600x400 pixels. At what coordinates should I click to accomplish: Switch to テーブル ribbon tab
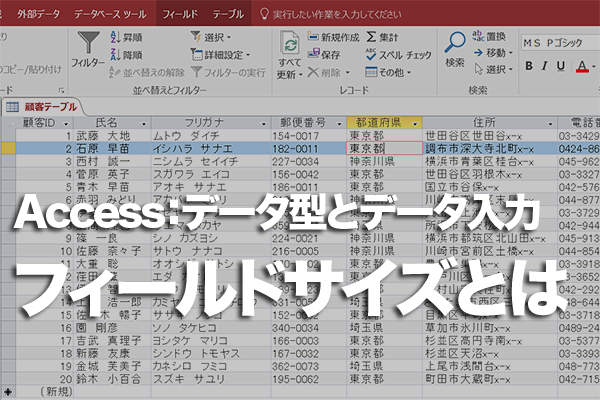228,14
